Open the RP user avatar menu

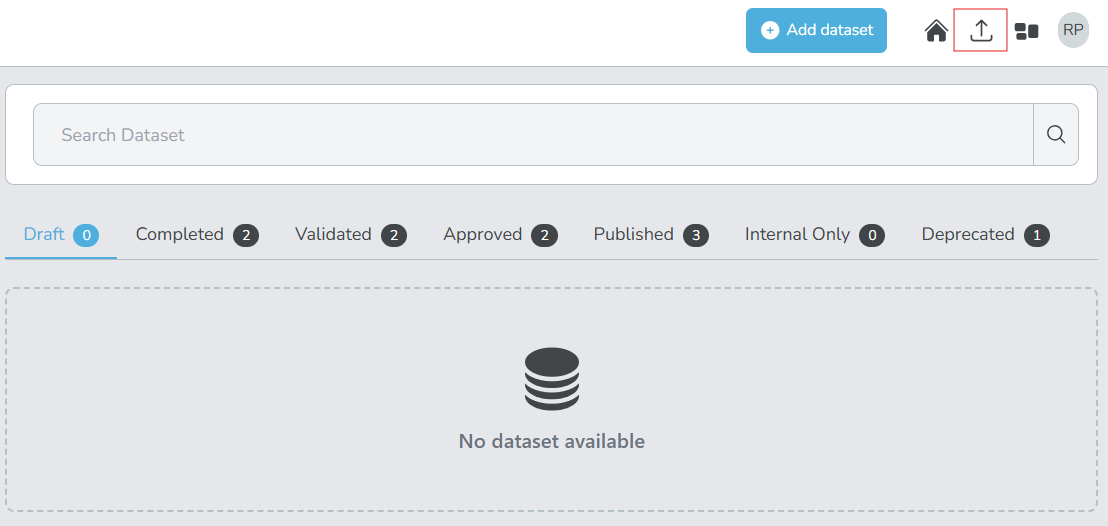point(1073,30)
